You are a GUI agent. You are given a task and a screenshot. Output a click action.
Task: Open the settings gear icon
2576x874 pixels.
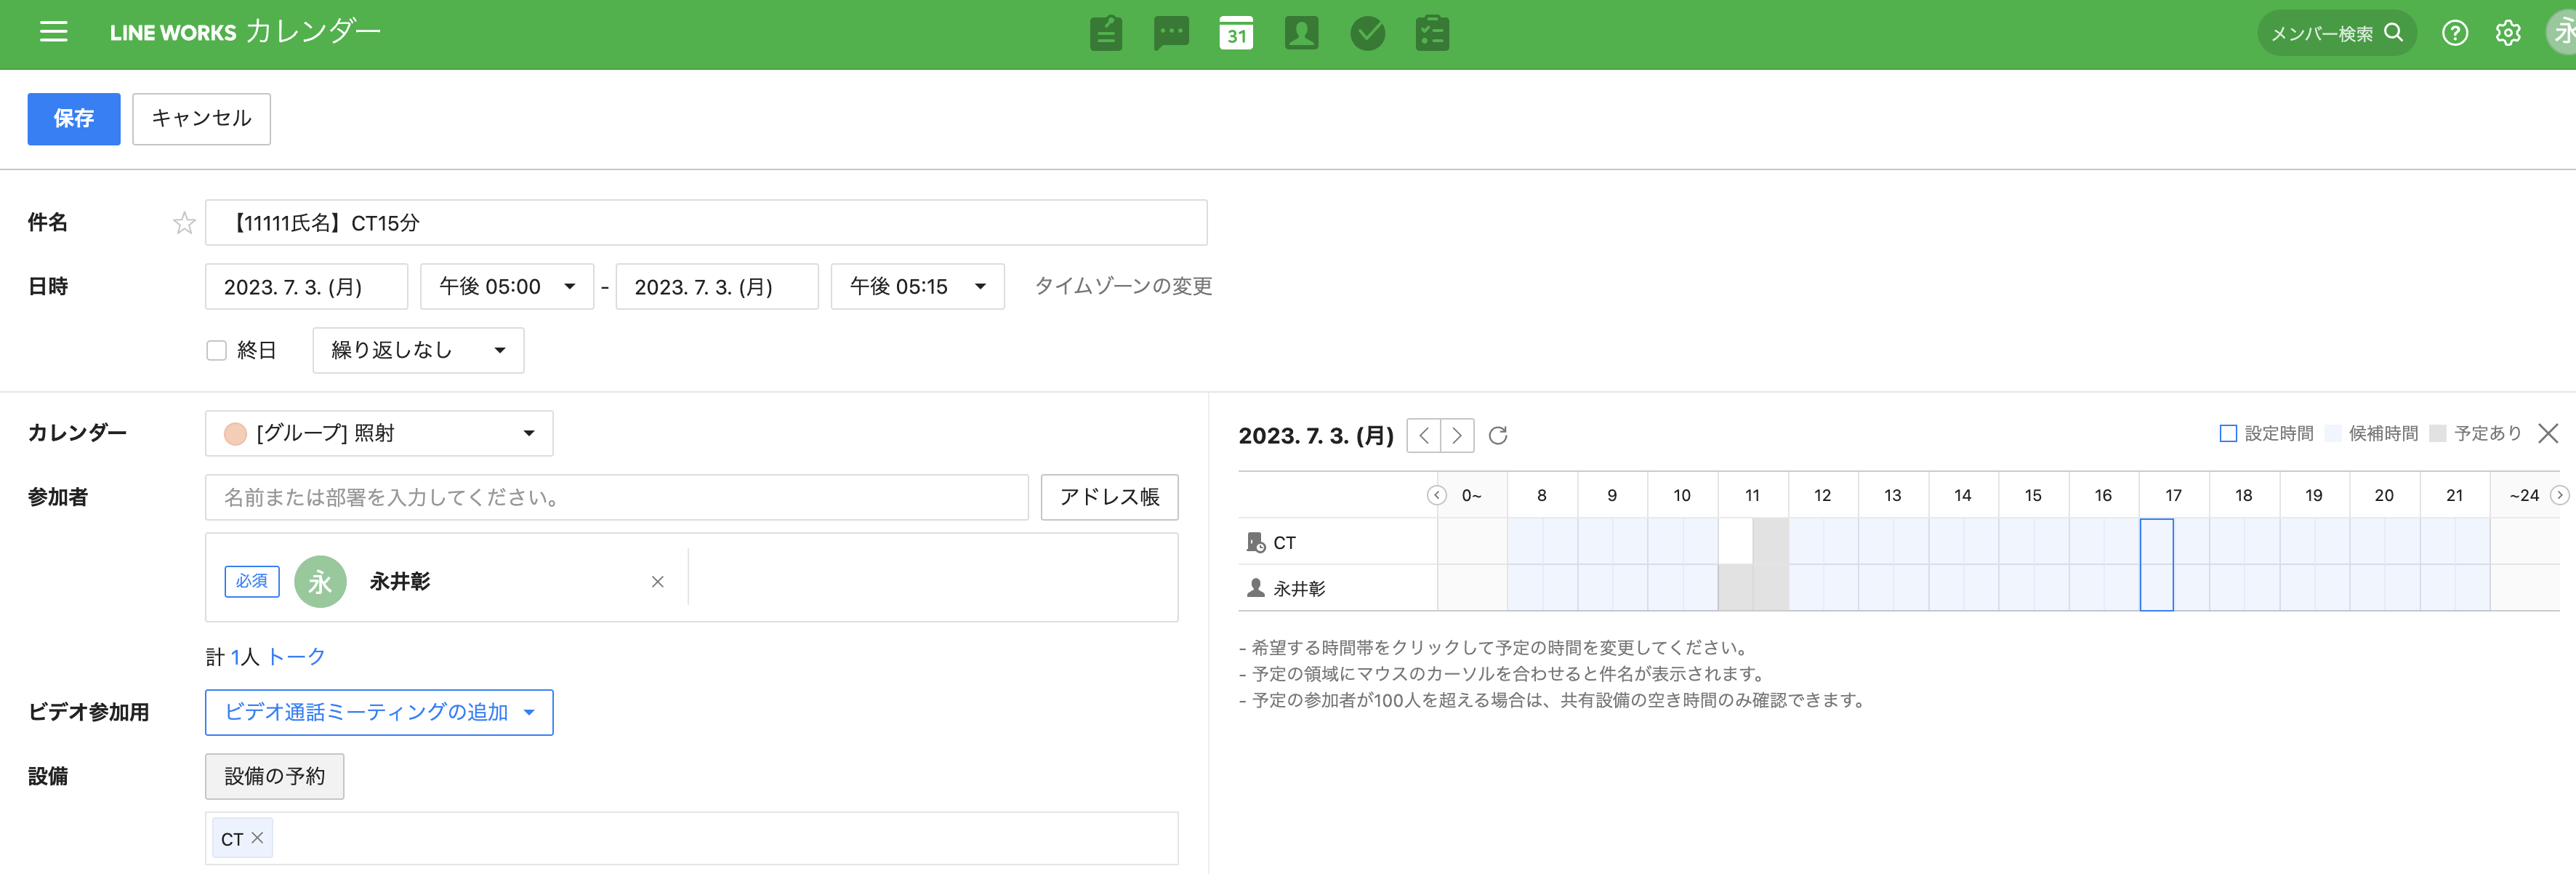(x=2507, y=33)
